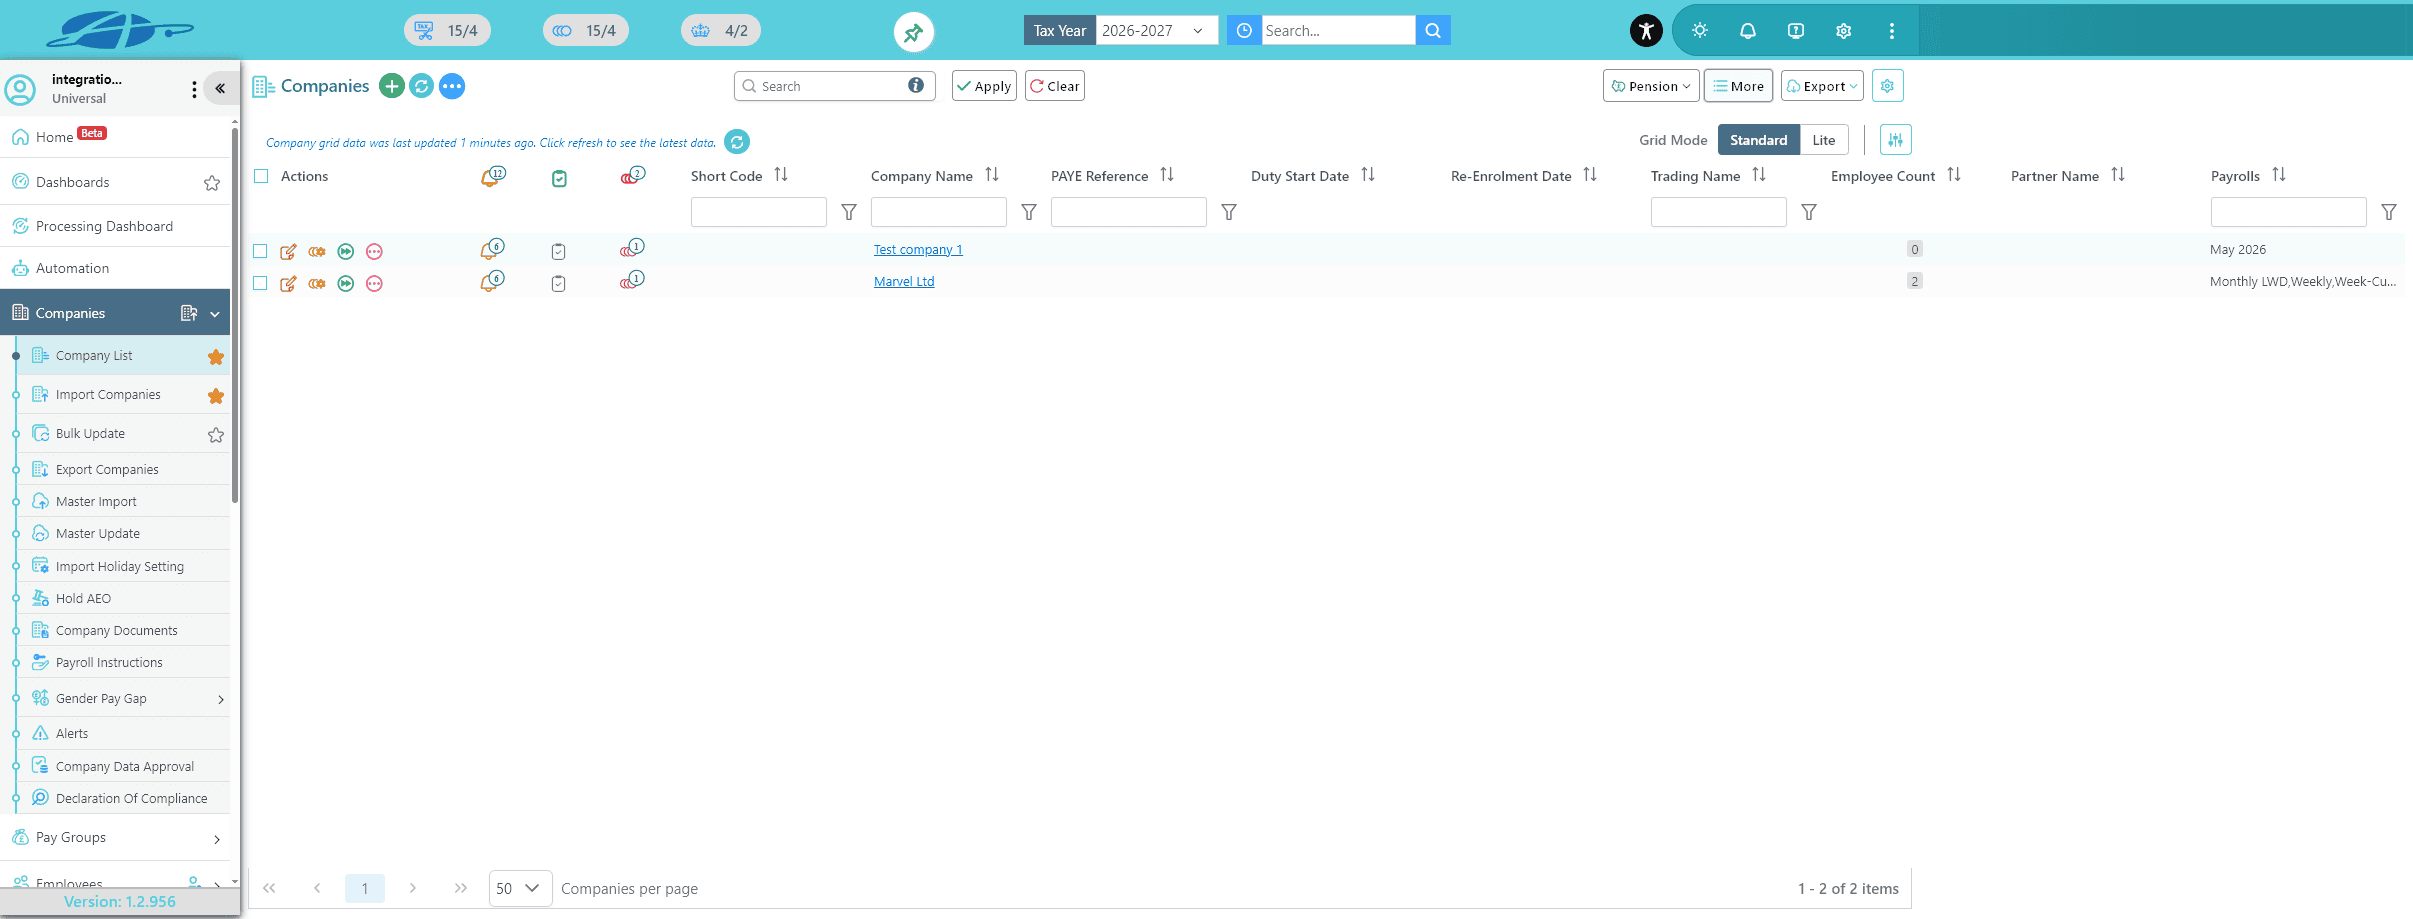
Task: Open blue three-dots menu beside Companies title
Action: tap(452, 86)
